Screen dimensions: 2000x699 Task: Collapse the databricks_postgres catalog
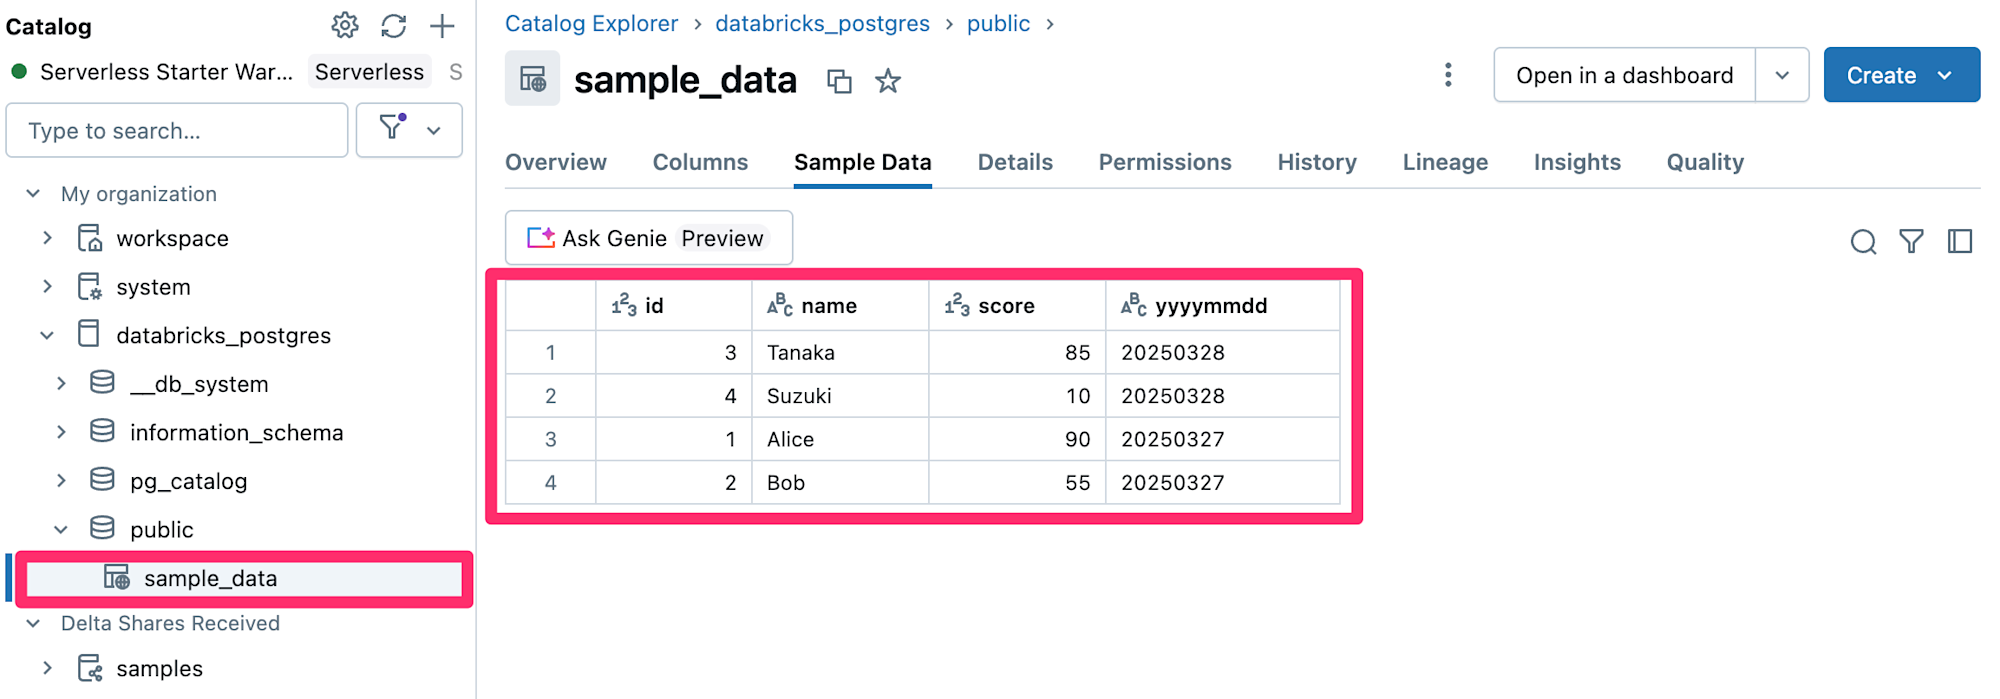pos(47,335)
